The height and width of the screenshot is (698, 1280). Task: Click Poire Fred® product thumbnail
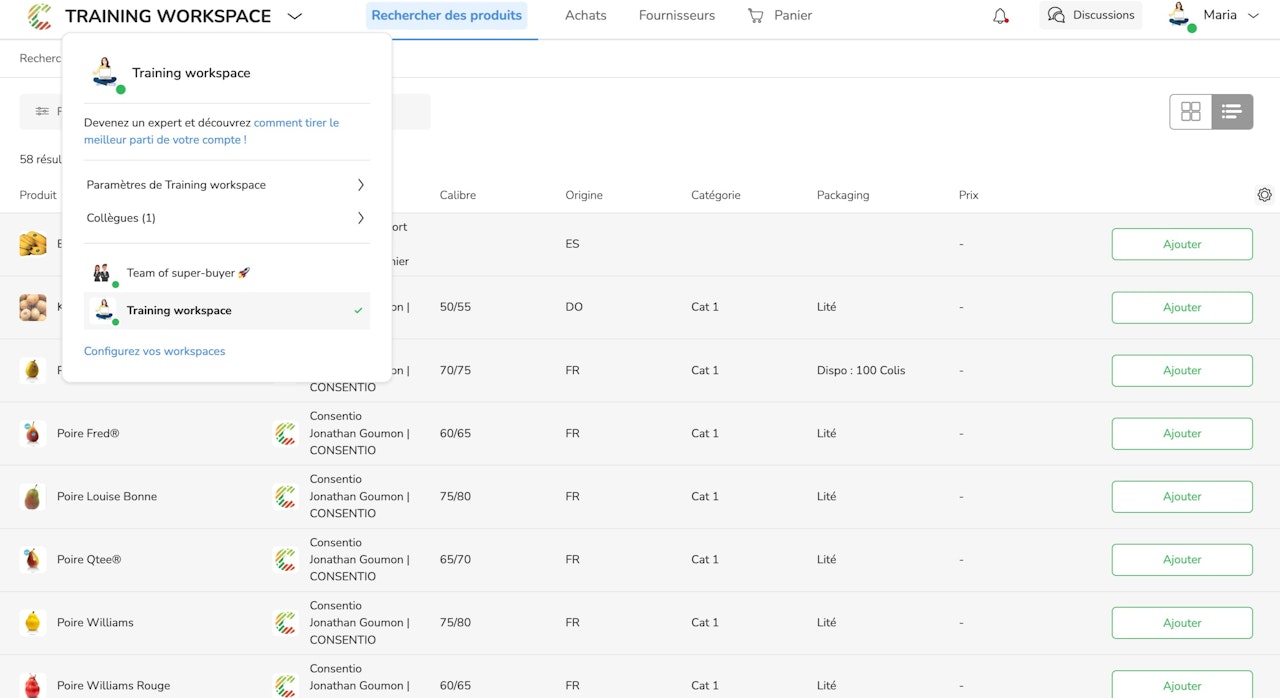[x=33, y=433]
